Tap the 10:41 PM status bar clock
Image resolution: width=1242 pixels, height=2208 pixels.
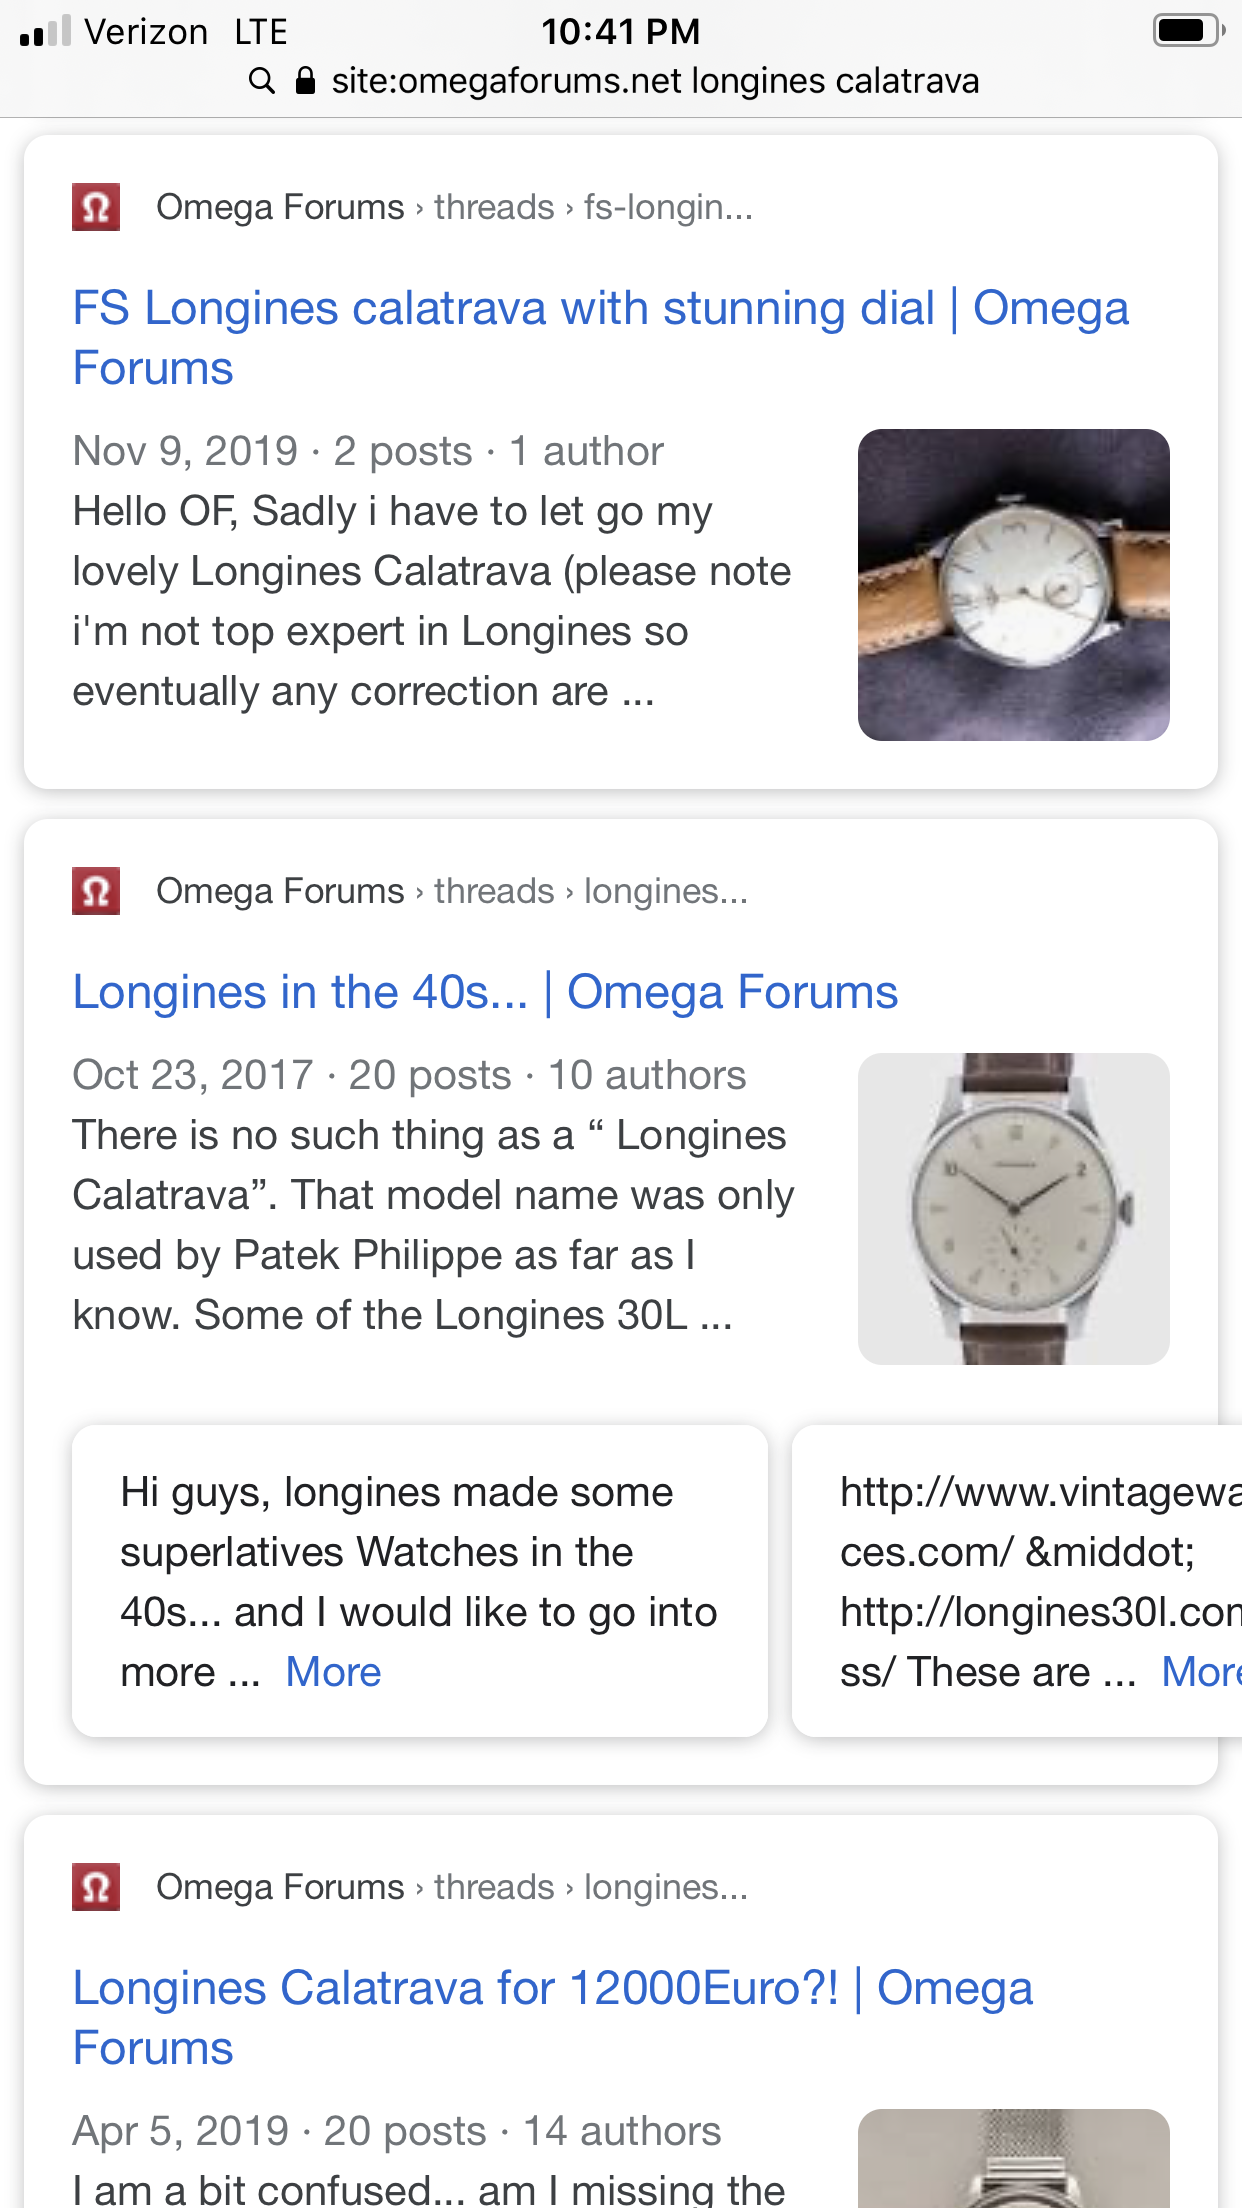620,31
